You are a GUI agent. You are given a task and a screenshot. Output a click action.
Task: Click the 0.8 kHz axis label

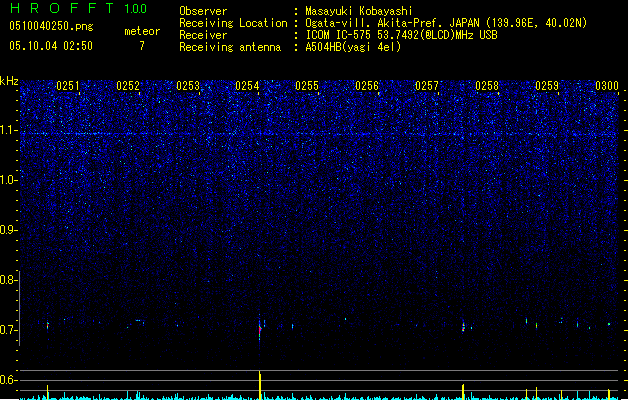pos(8,280)
